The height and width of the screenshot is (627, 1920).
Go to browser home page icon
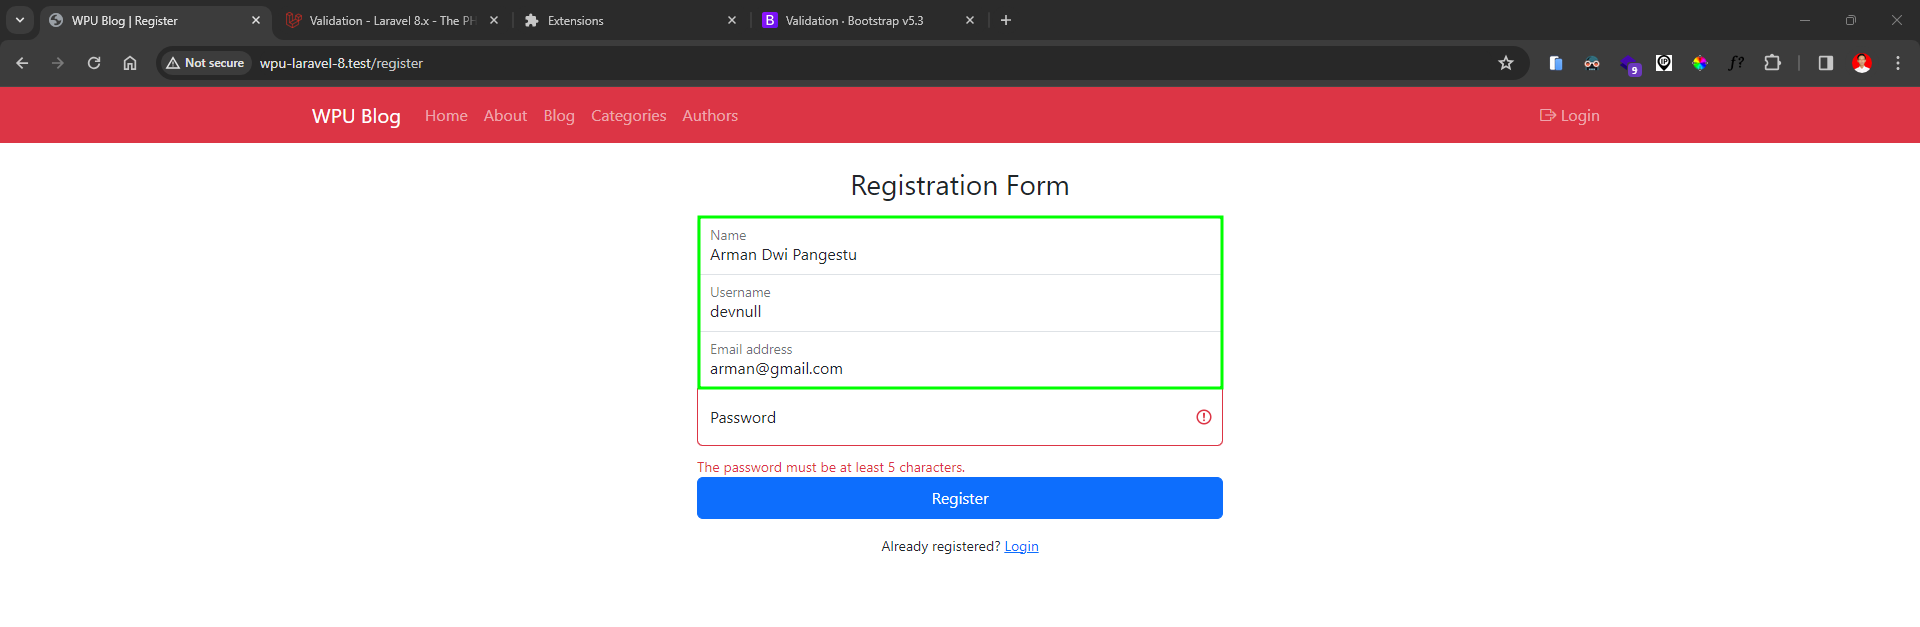130,63
